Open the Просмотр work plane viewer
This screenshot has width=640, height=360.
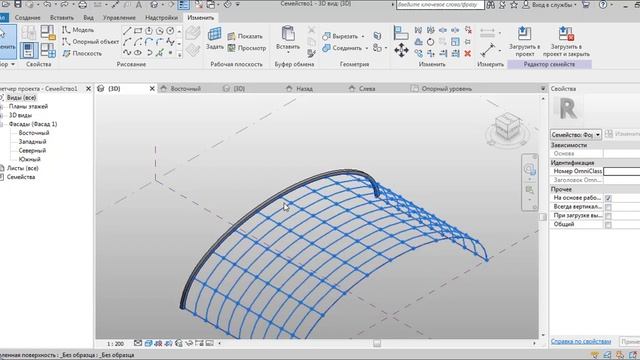(247, 48)
